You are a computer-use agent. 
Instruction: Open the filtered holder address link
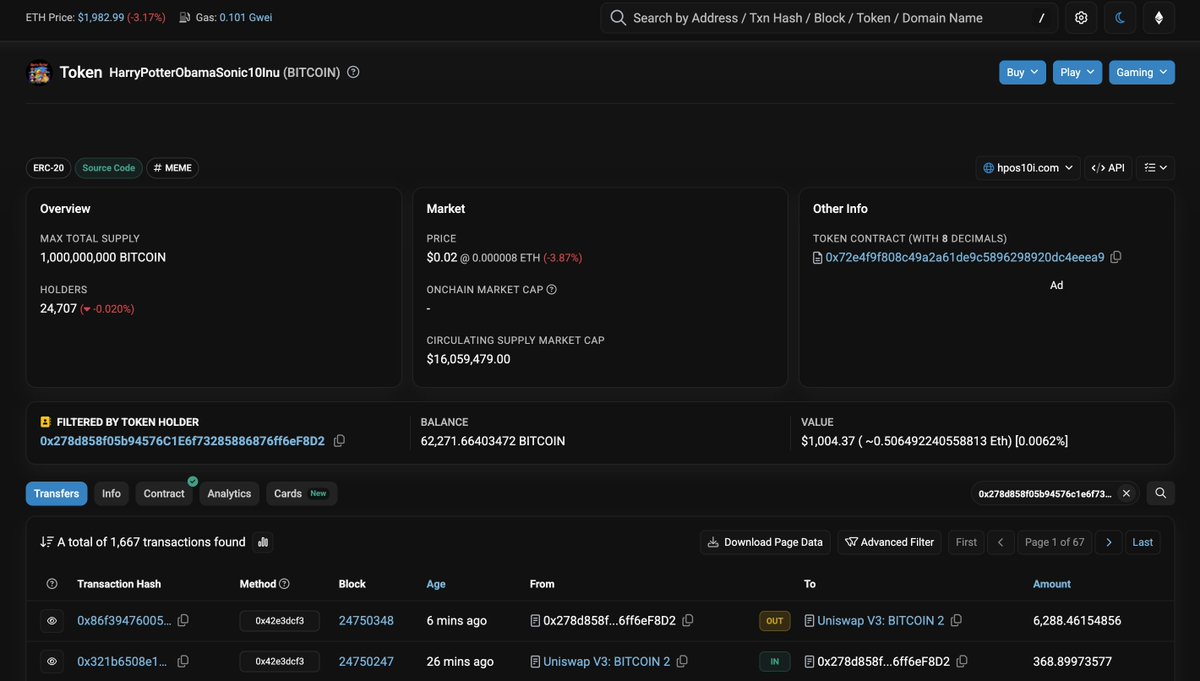pyautogui.click(x=182, y=441)
